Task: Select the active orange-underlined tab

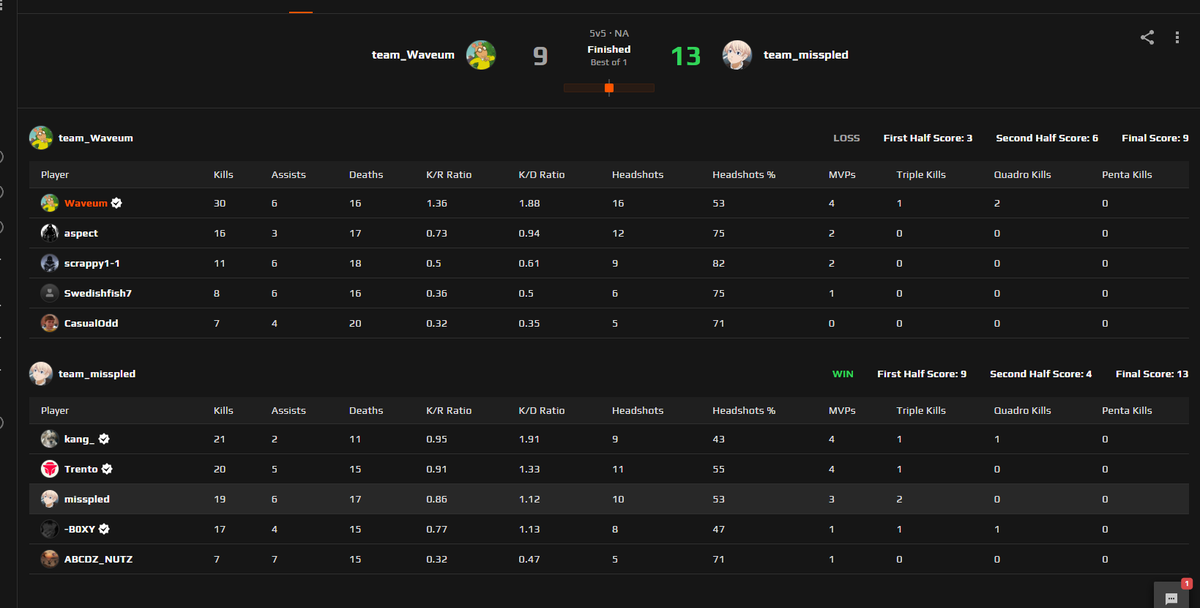Action: 301,11
